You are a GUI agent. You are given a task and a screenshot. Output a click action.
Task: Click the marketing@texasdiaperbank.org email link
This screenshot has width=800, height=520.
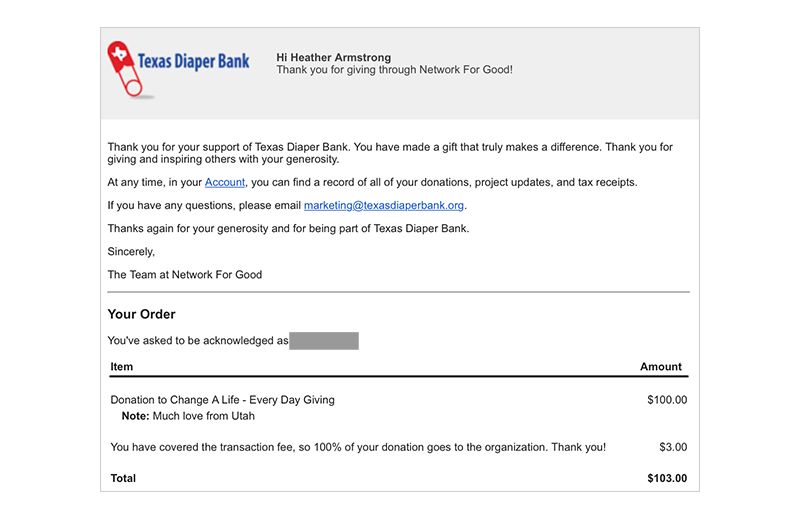[x=384, y=205]
